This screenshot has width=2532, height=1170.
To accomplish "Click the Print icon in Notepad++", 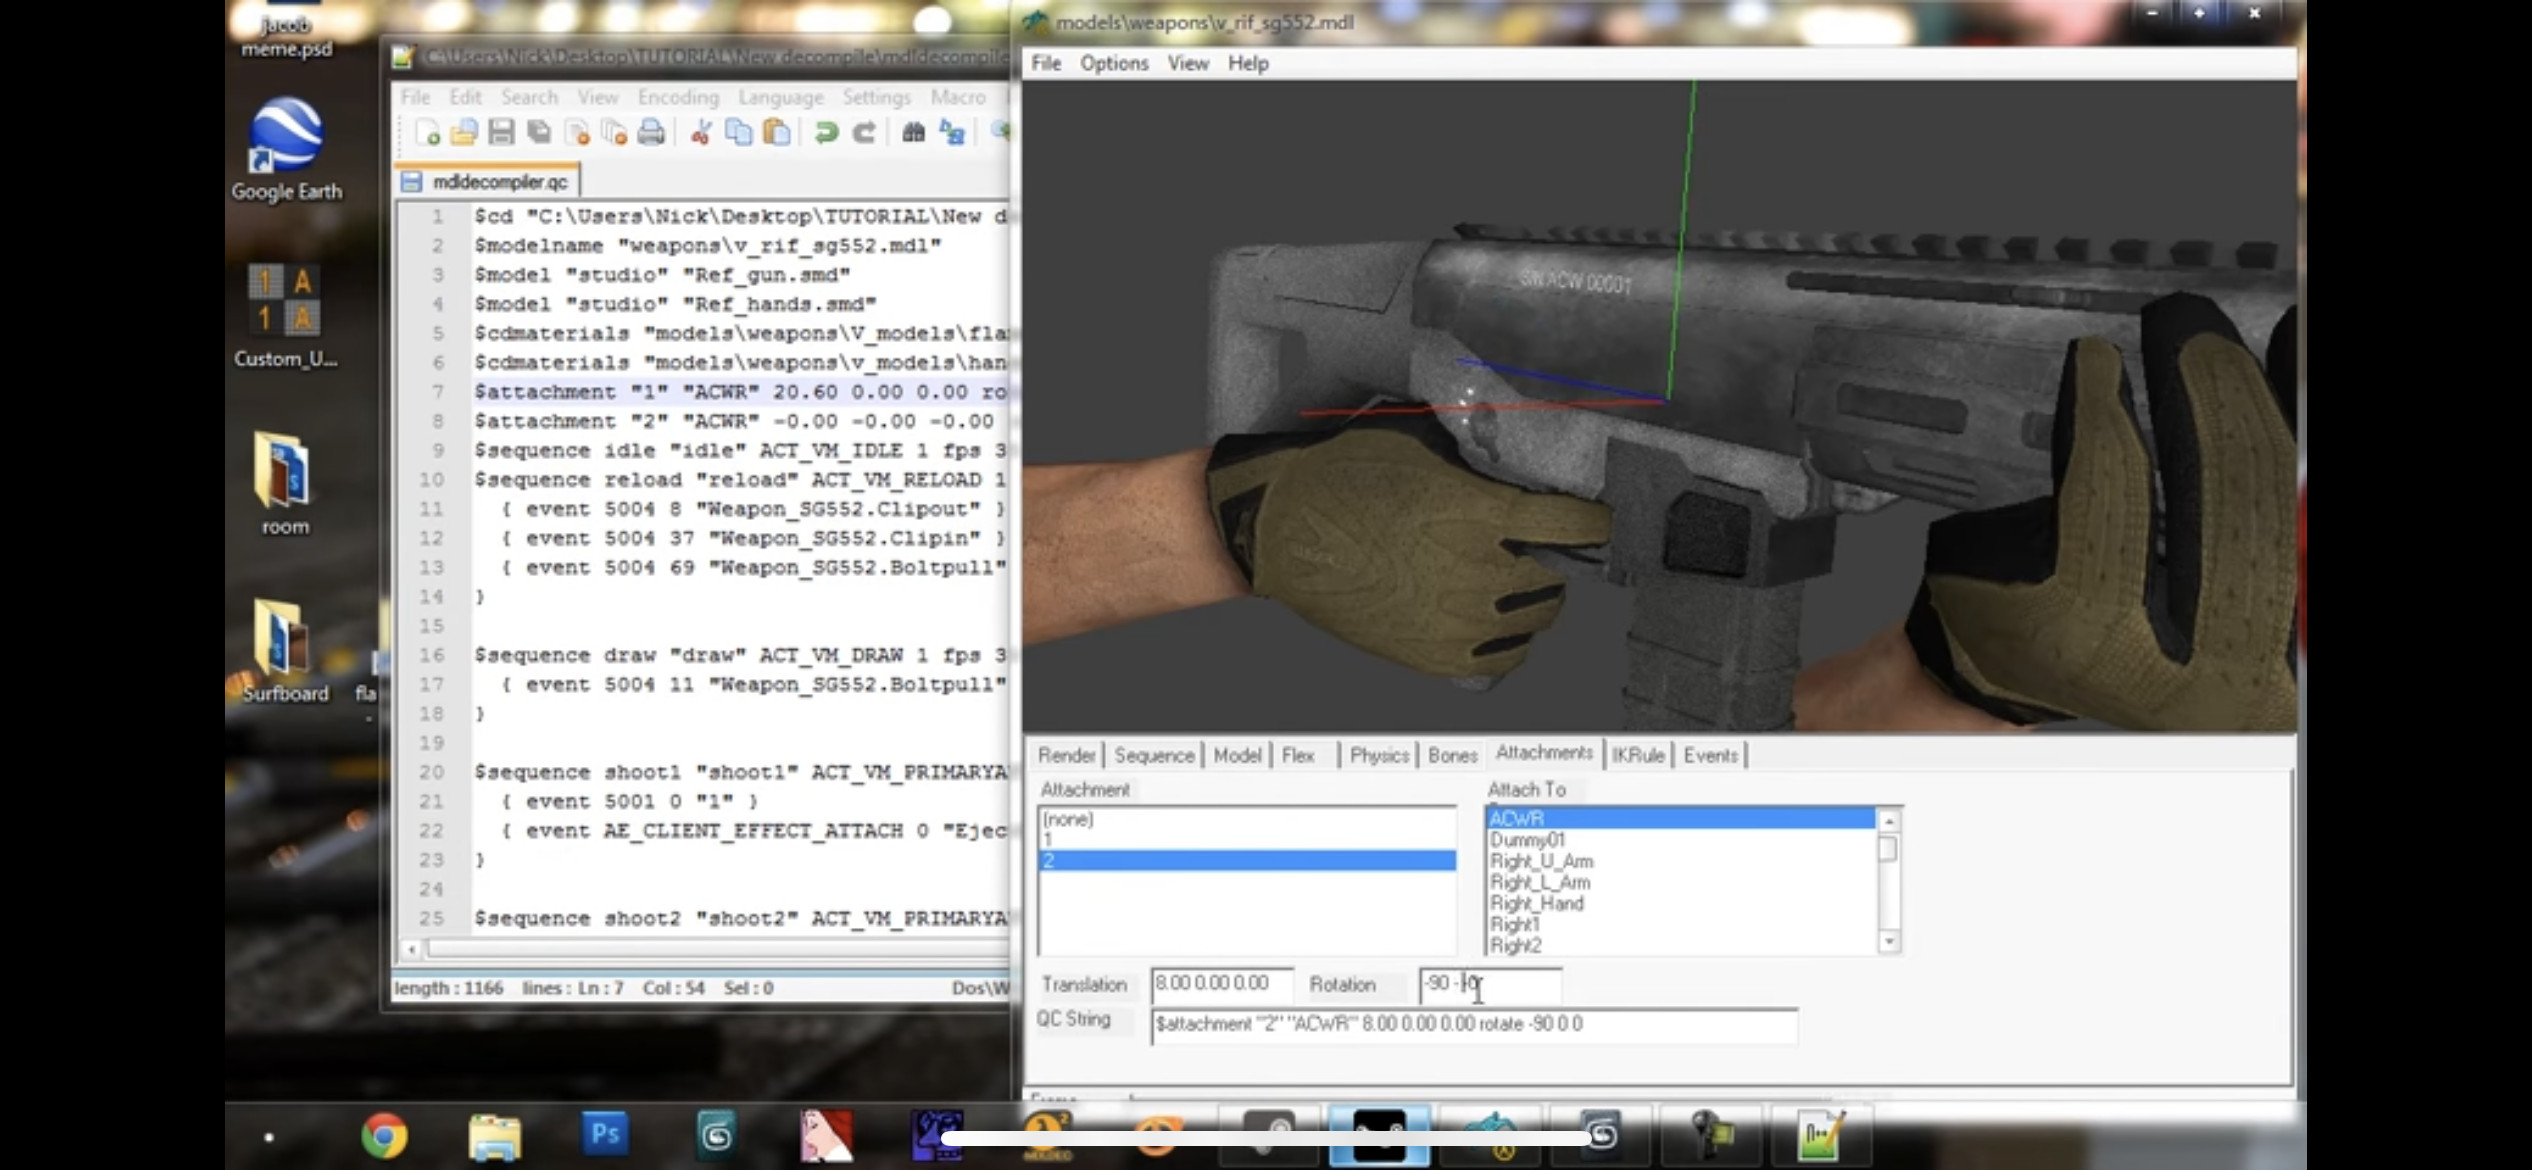I will (651, 133).
